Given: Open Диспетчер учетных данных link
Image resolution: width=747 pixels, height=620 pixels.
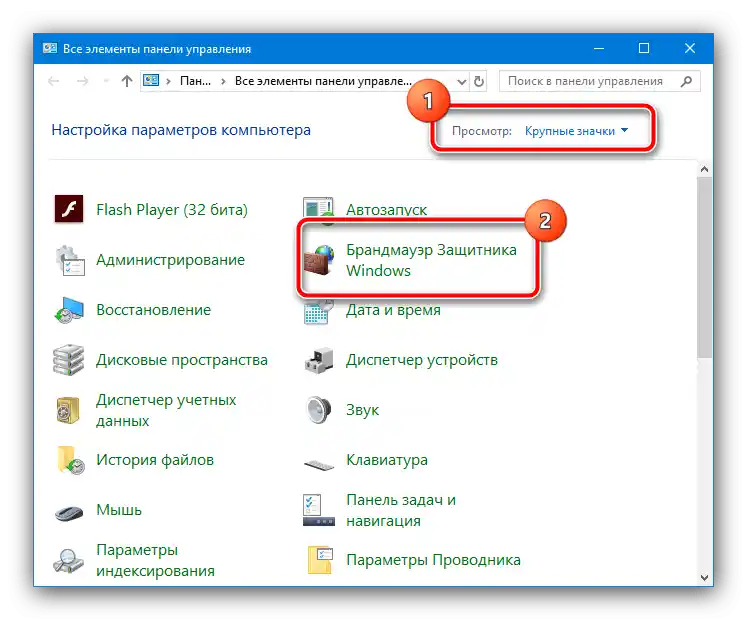Looking at the screenshot, I should point(166,410).
